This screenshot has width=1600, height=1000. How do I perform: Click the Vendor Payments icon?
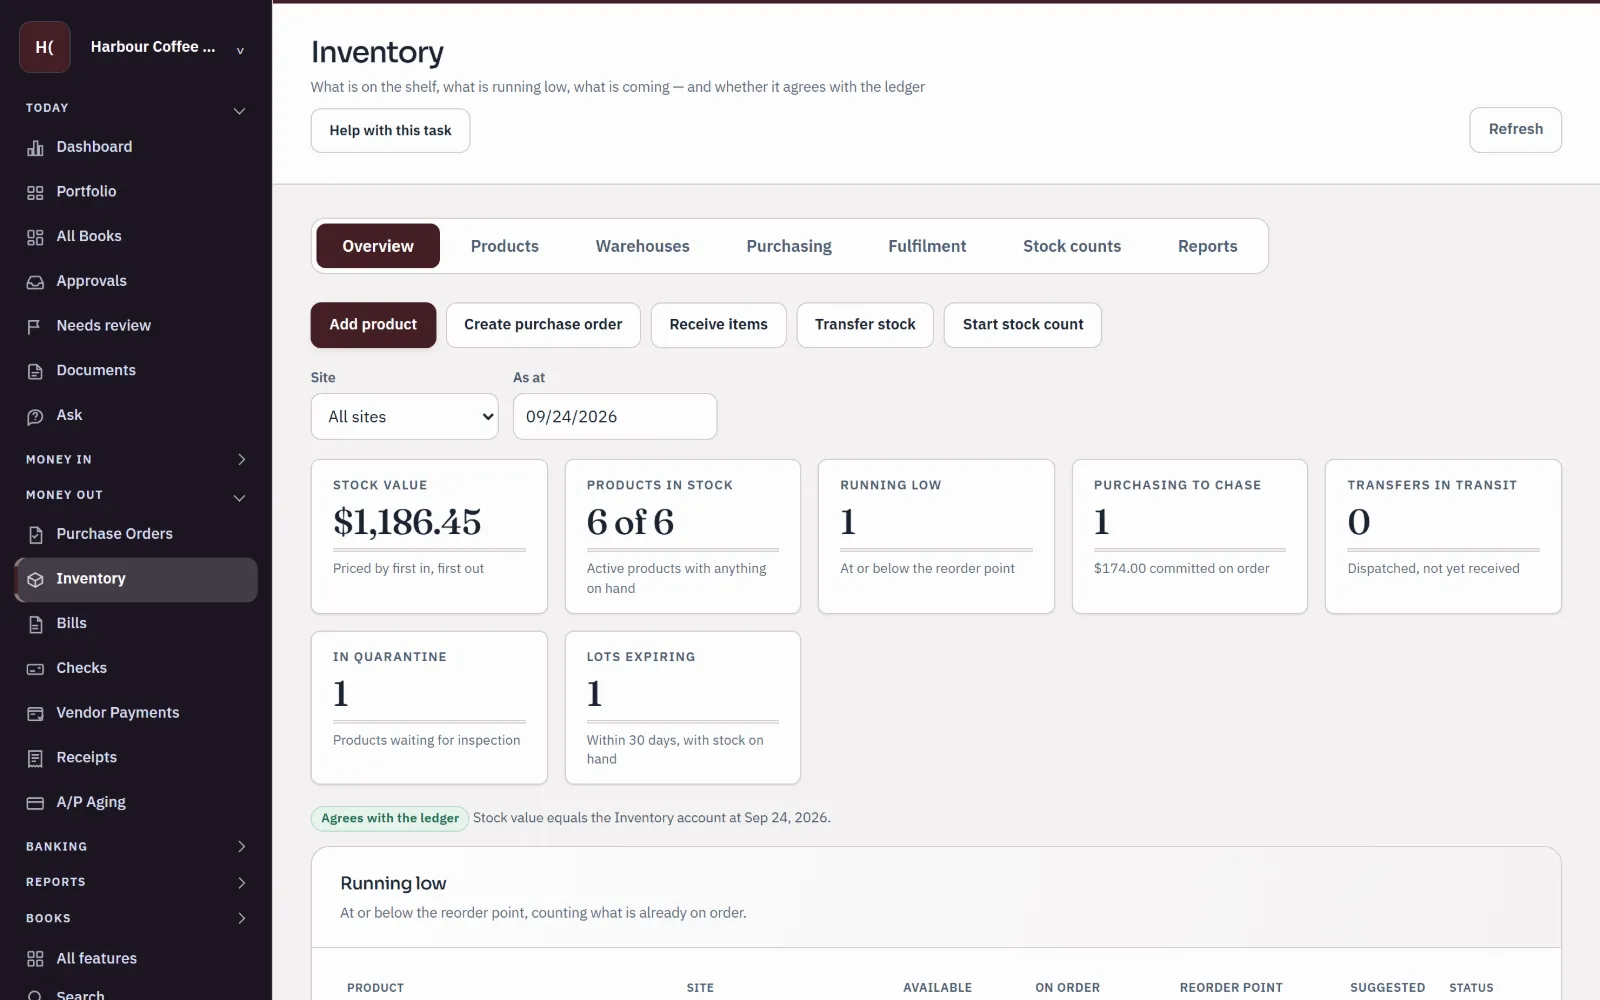click(x=35, y=713)
